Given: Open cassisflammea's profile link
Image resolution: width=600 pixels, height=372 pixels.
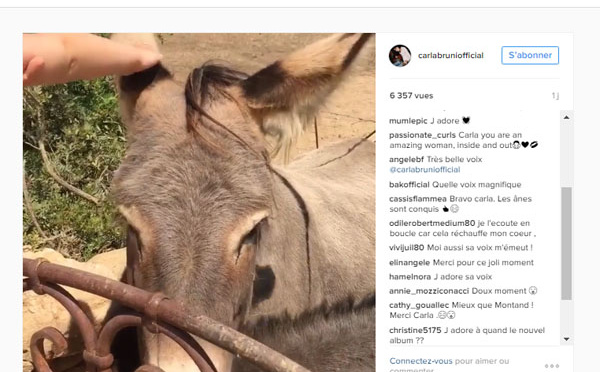Looking at the screenshot, I should pyautogui.click(x=418, y=199).
